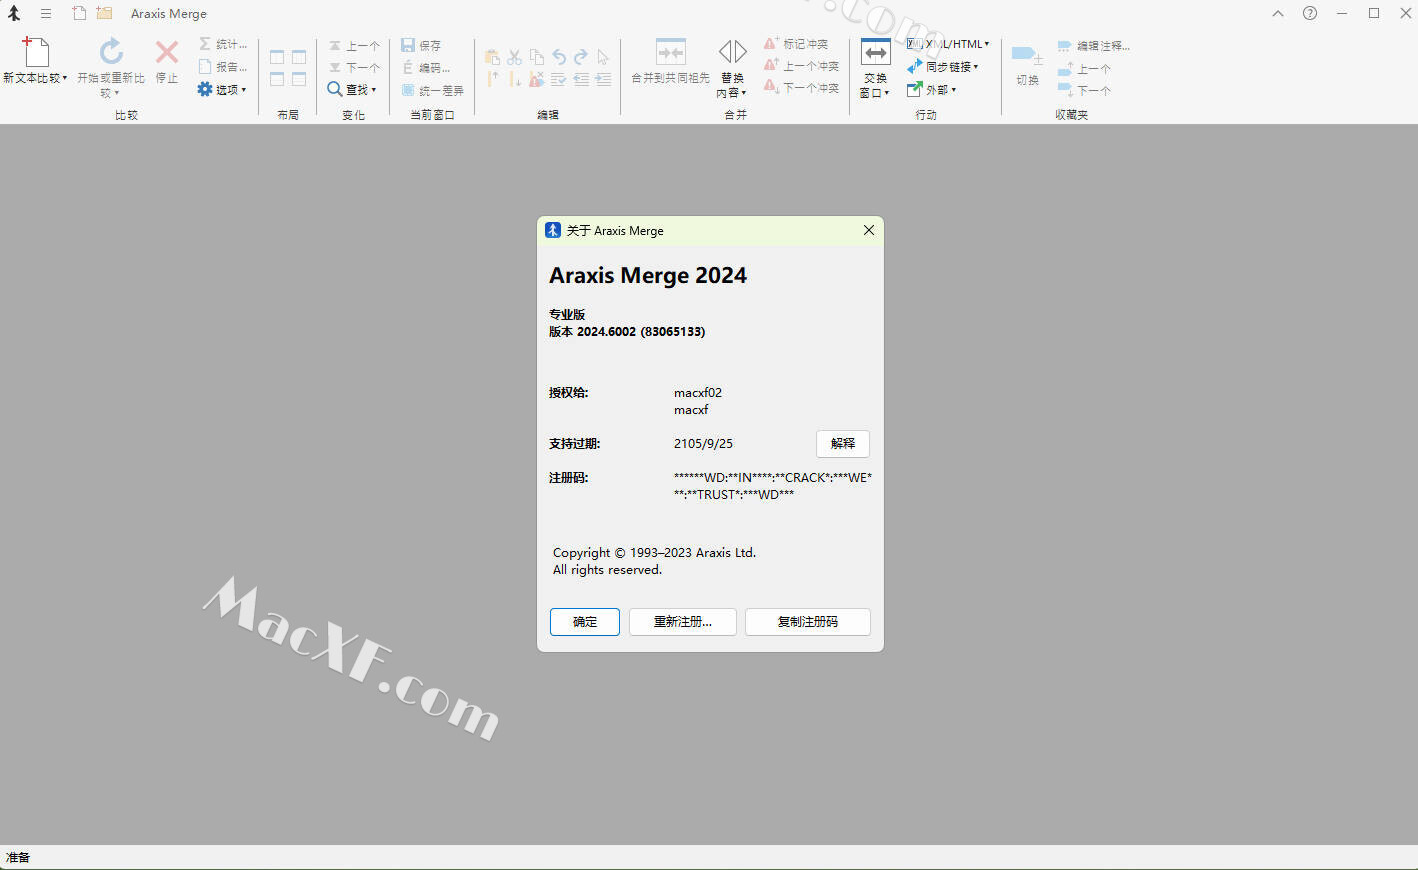Expand the Find (查找) magnifier dropdown

tap(352, 90)
